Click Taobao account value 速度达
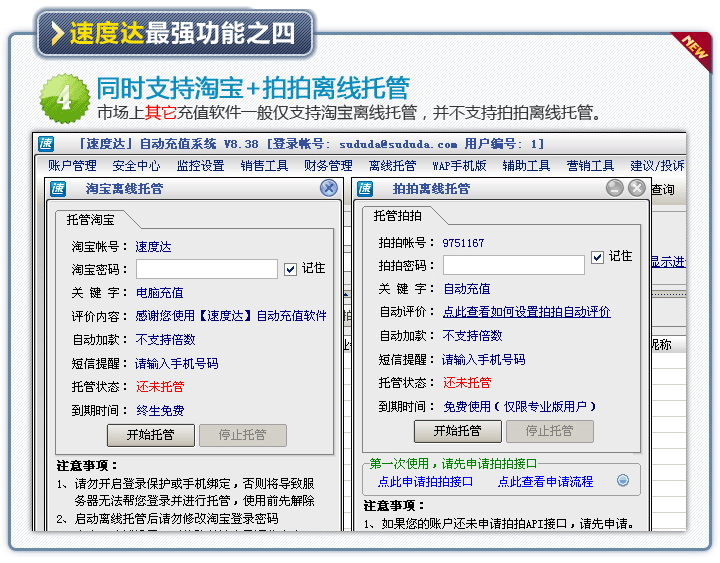The width and height of the screenshot is (720, 563). click(x=153, y=247)
